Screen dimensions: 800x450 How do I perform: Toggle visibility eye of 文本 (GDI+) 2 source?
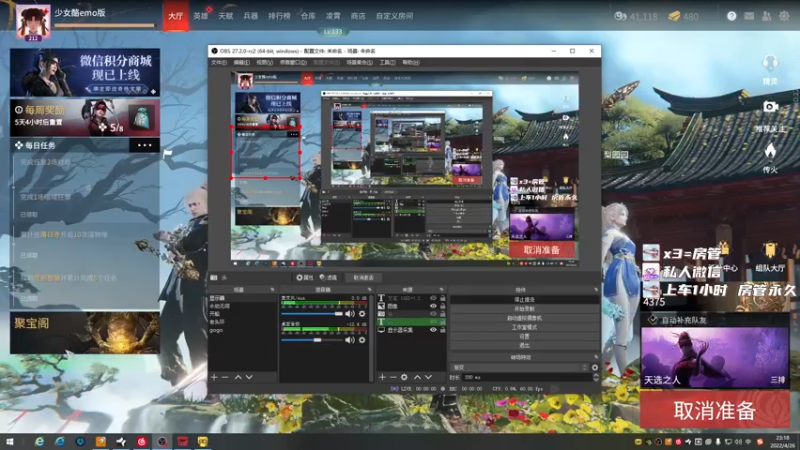click(x=433, y=298)
